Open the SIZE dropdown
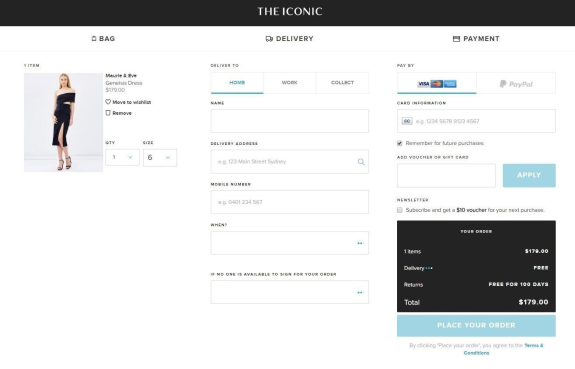The image size is (575, 369). [160, 158]
